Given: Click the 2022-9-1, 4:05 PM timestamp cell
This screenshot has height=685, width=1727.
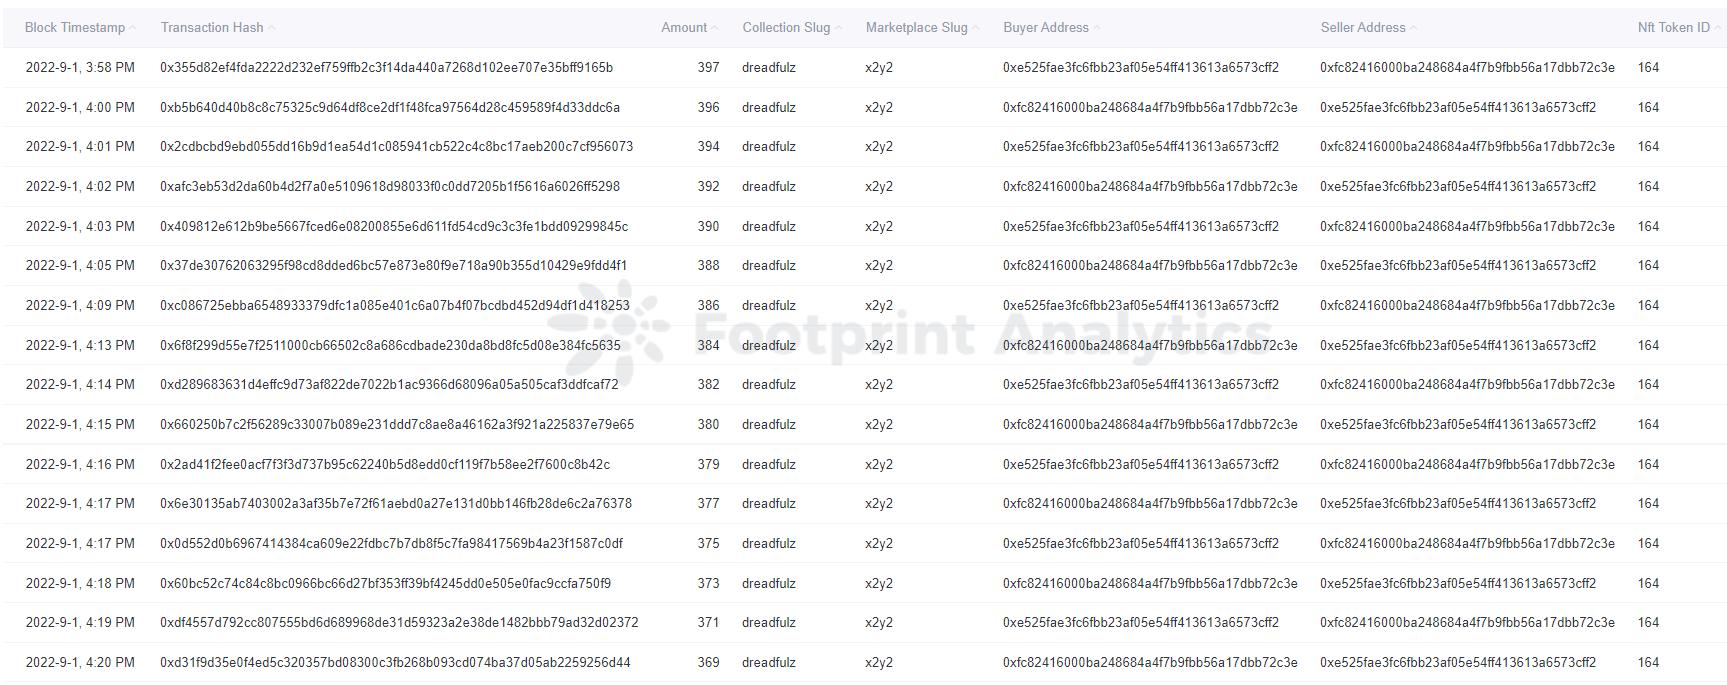Looking at the screenshot, I should 80,266.
